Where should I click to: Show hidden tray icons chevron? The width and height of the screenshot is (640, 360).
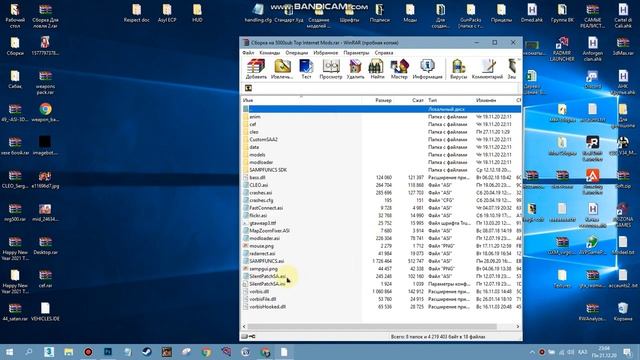(532, 352)
